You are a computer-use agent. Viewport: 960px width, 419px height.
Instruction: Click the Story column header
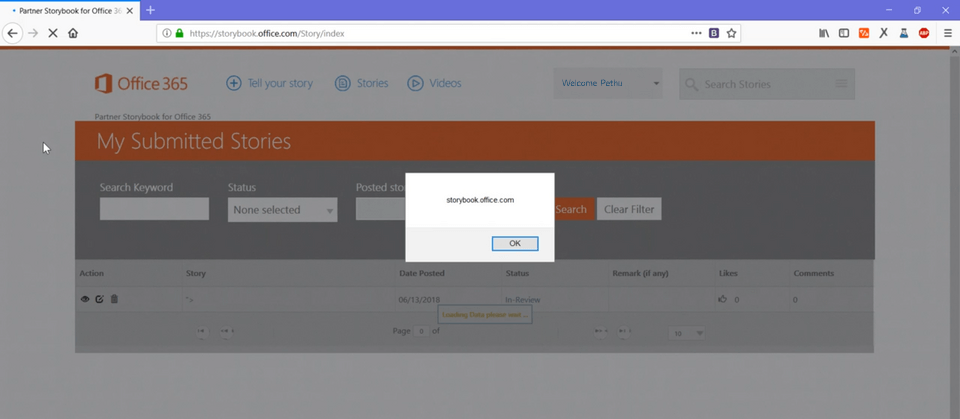tap(196, 273)
